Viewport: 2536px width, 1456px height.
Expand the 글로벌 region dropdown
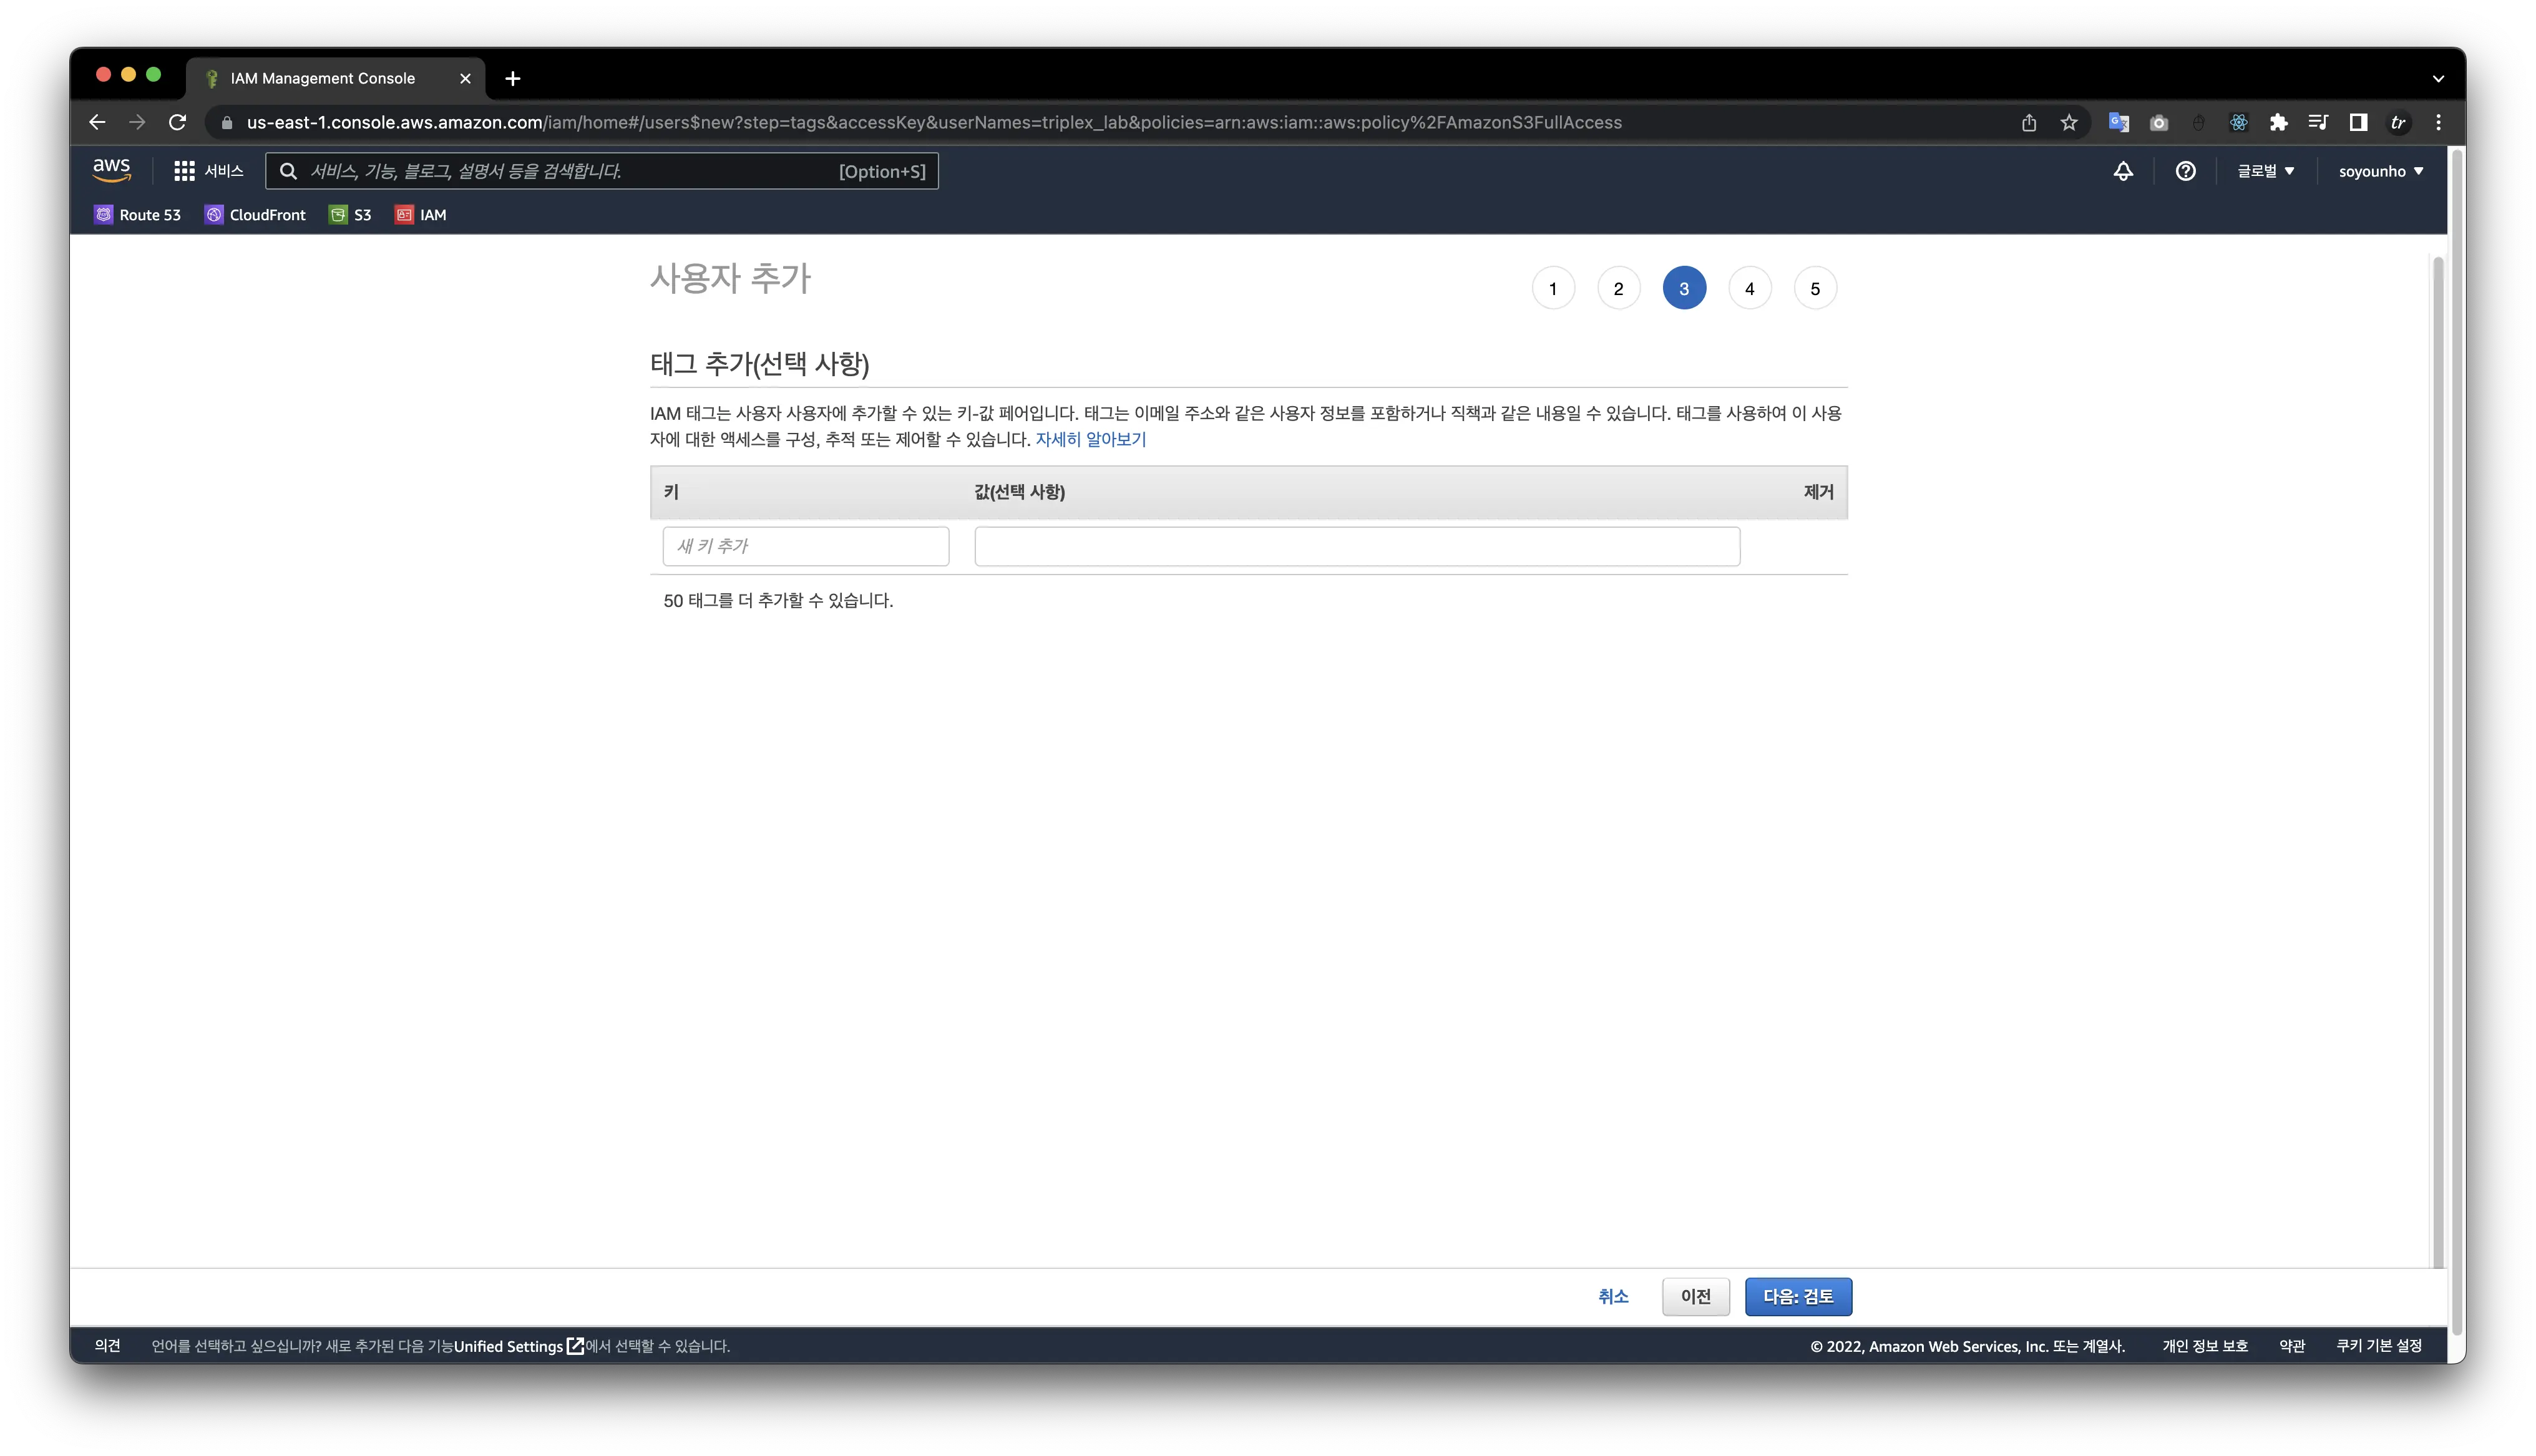(x=2265, y=171)
